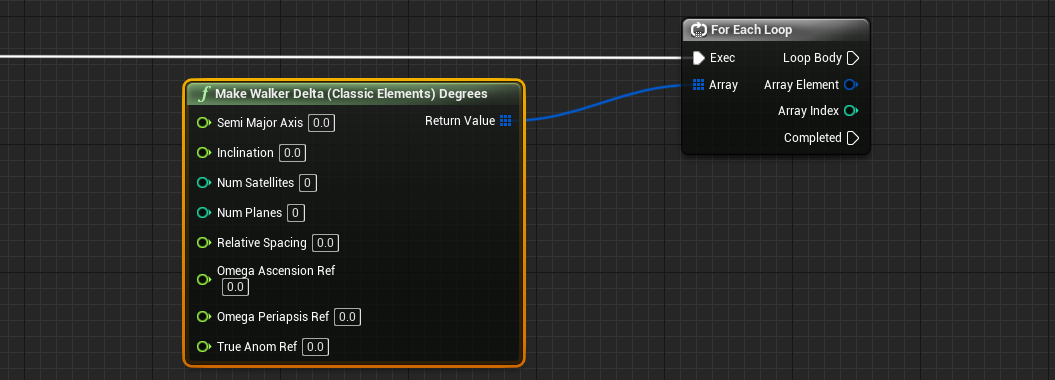Click the Array input pin on loop
This screenshot has height=380, width=1055.
(x=698, y=85)
